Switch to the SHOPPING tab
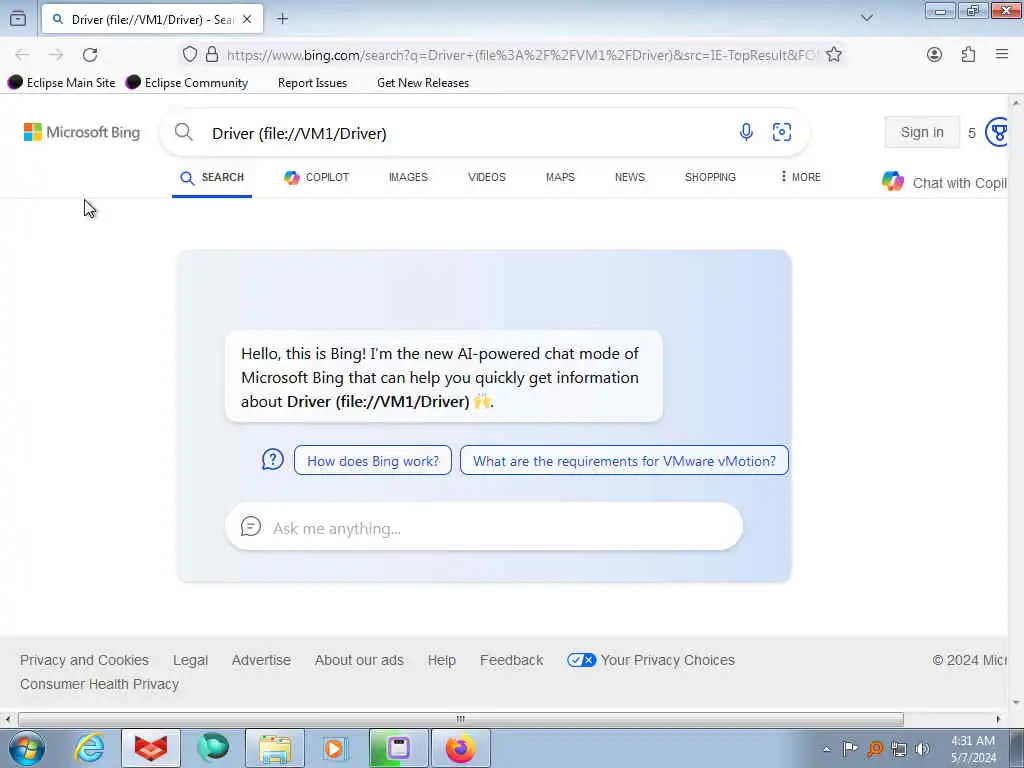Screen dimensions: 1024x768 point(710,178)
